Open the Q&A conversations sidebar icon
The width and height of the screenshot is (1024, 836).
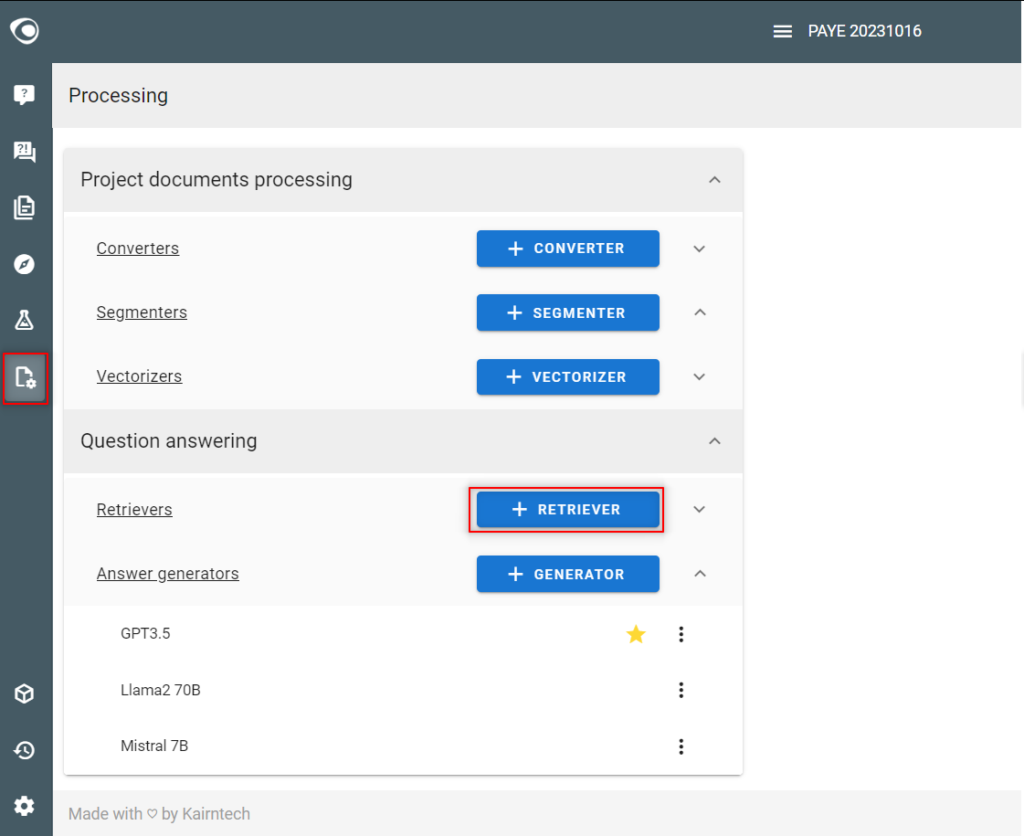click(x=25, y=152)
